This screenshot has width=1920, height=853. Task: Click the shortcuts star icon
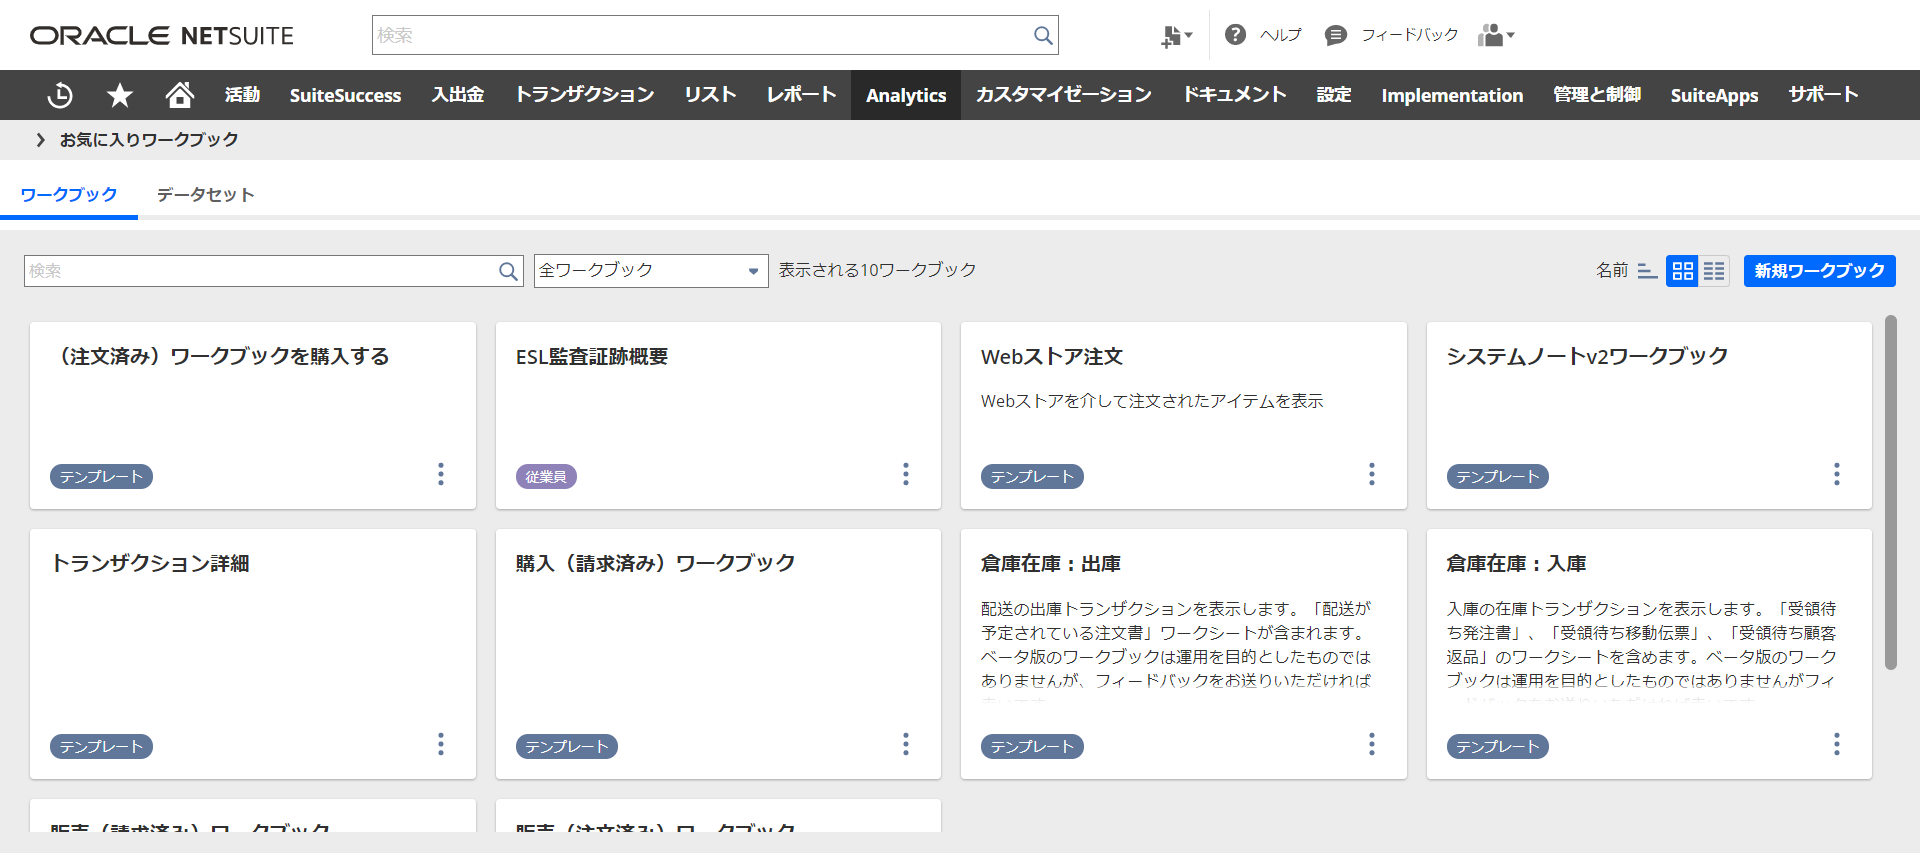pyautogui.click(x=120, y=95)
